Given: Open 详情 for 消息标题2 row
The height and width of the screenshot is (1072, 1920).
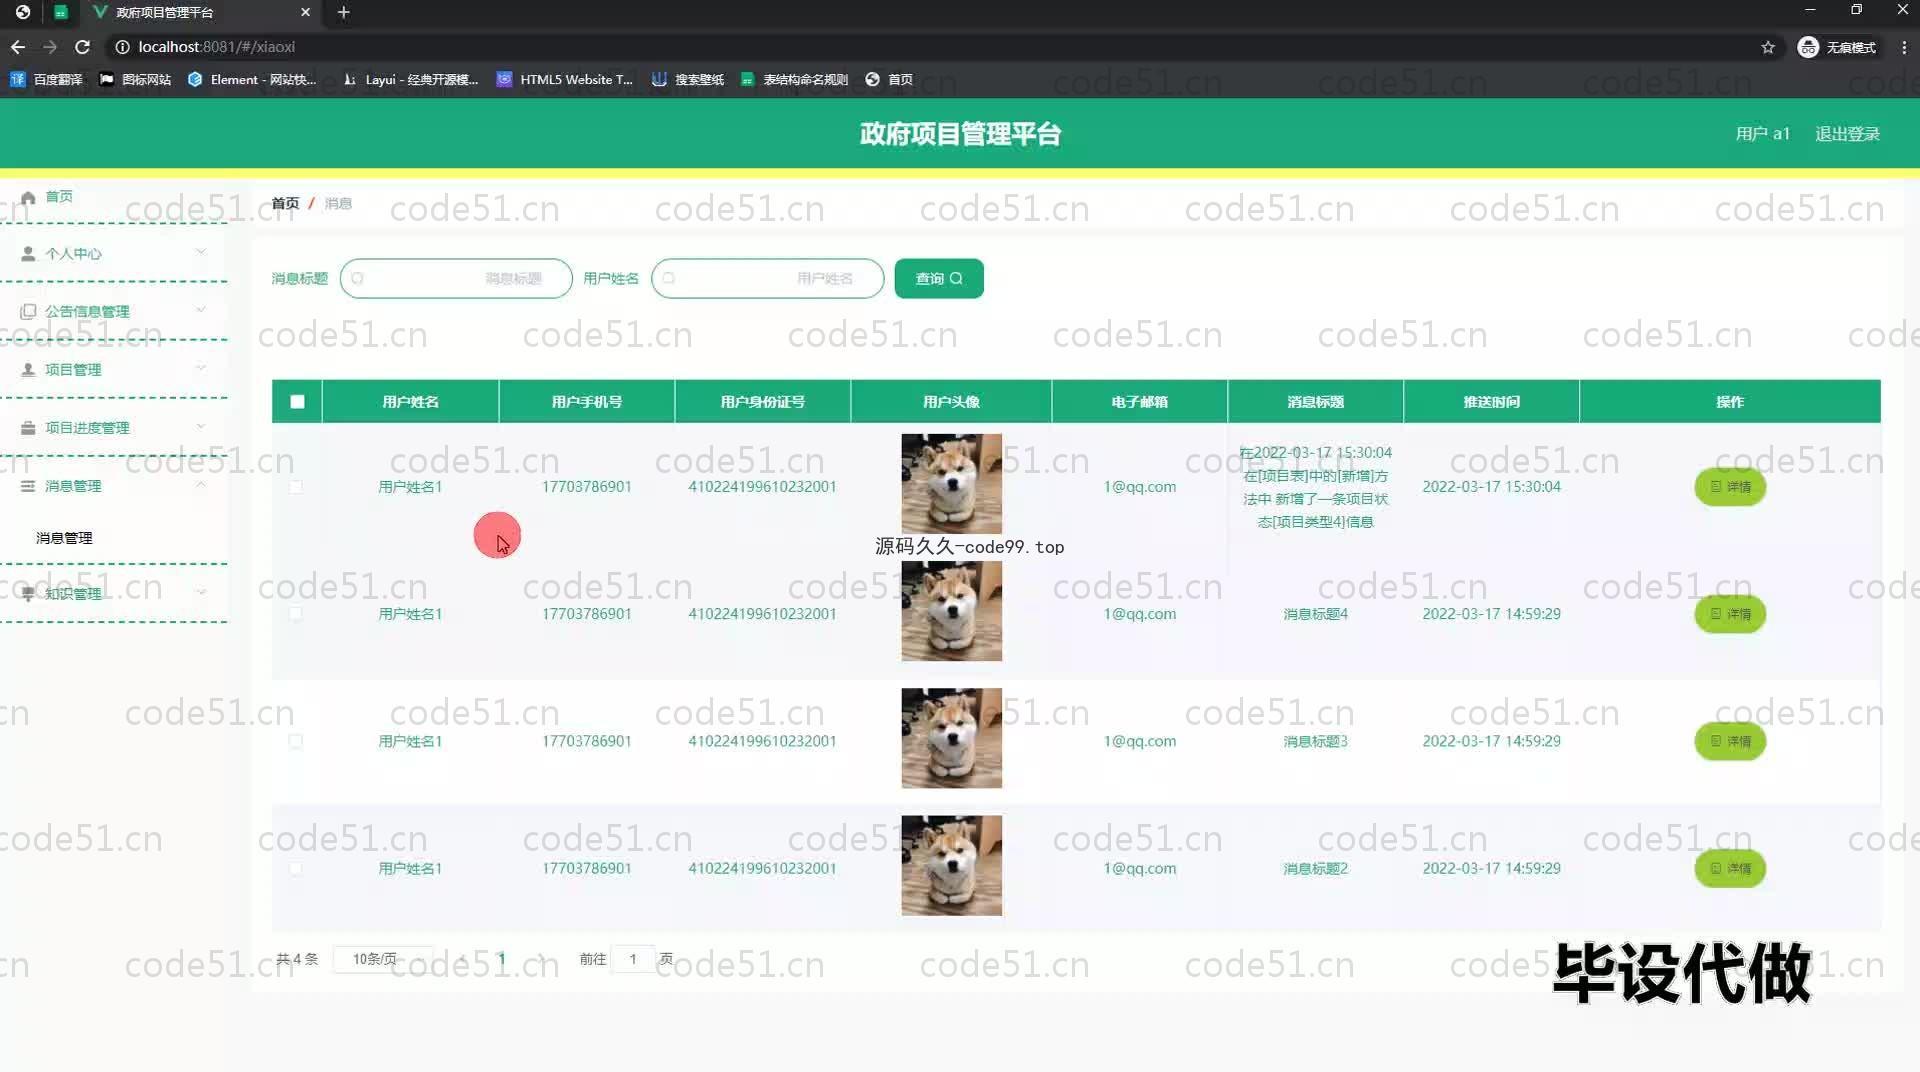Looking at the screenshot, I should point(1730,868).
